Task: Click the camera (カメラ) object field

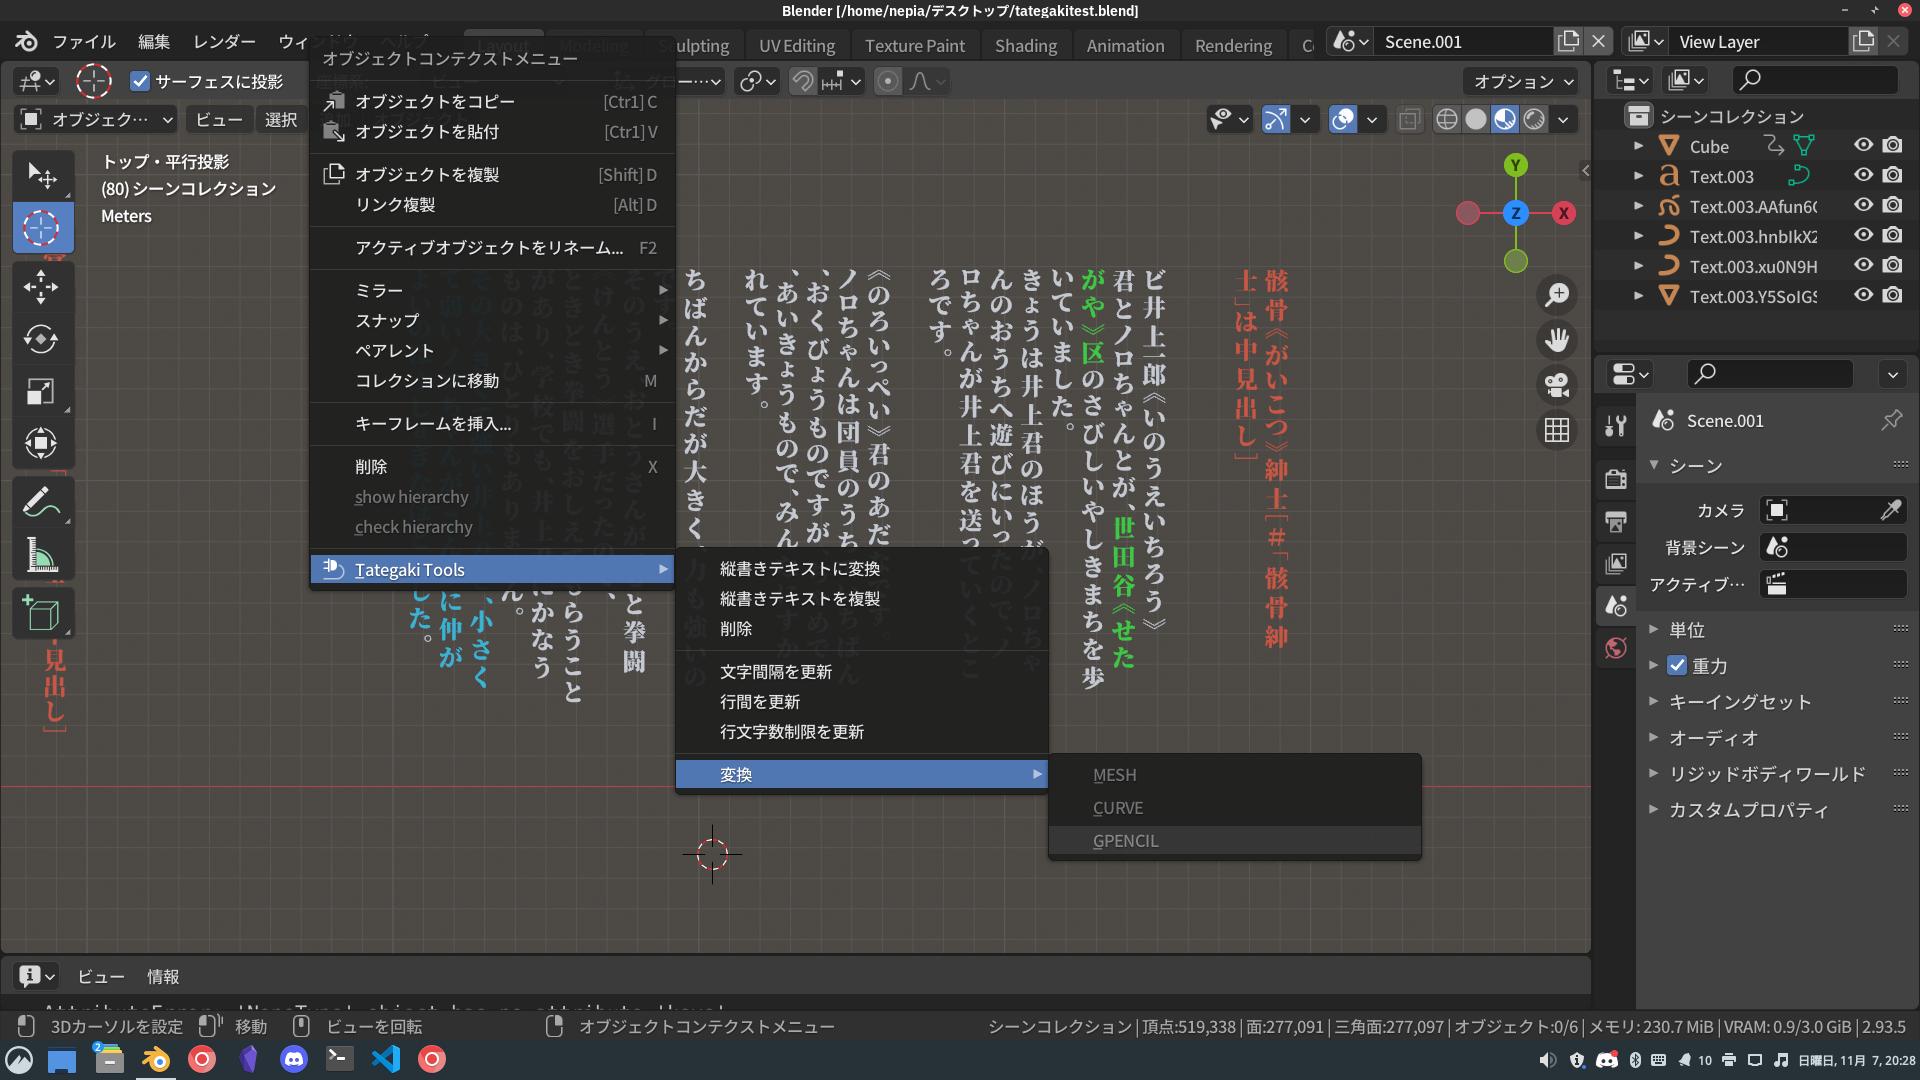Action: (x=1832, y=510)
